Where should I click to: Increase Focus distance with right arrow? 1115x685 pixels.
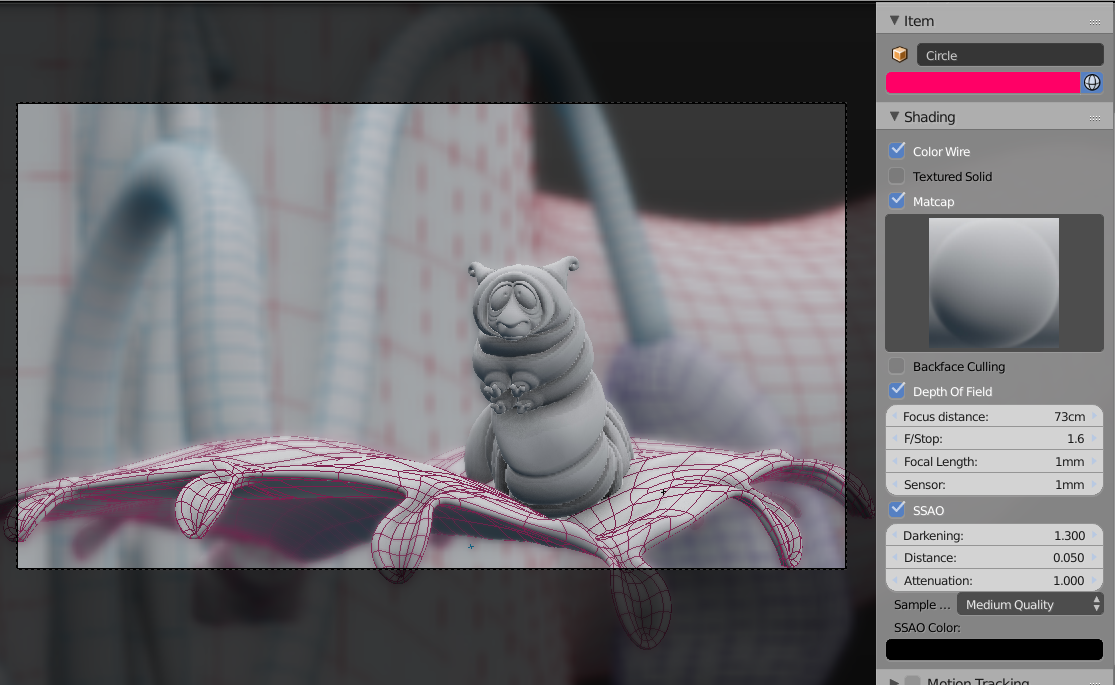pos(1095,416)
